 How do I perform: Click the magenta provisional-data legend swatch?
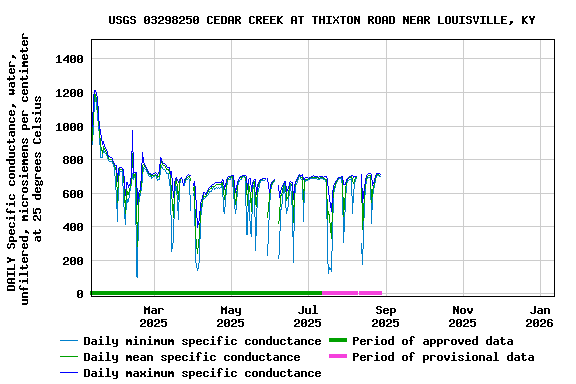click(x=338, y=356)
